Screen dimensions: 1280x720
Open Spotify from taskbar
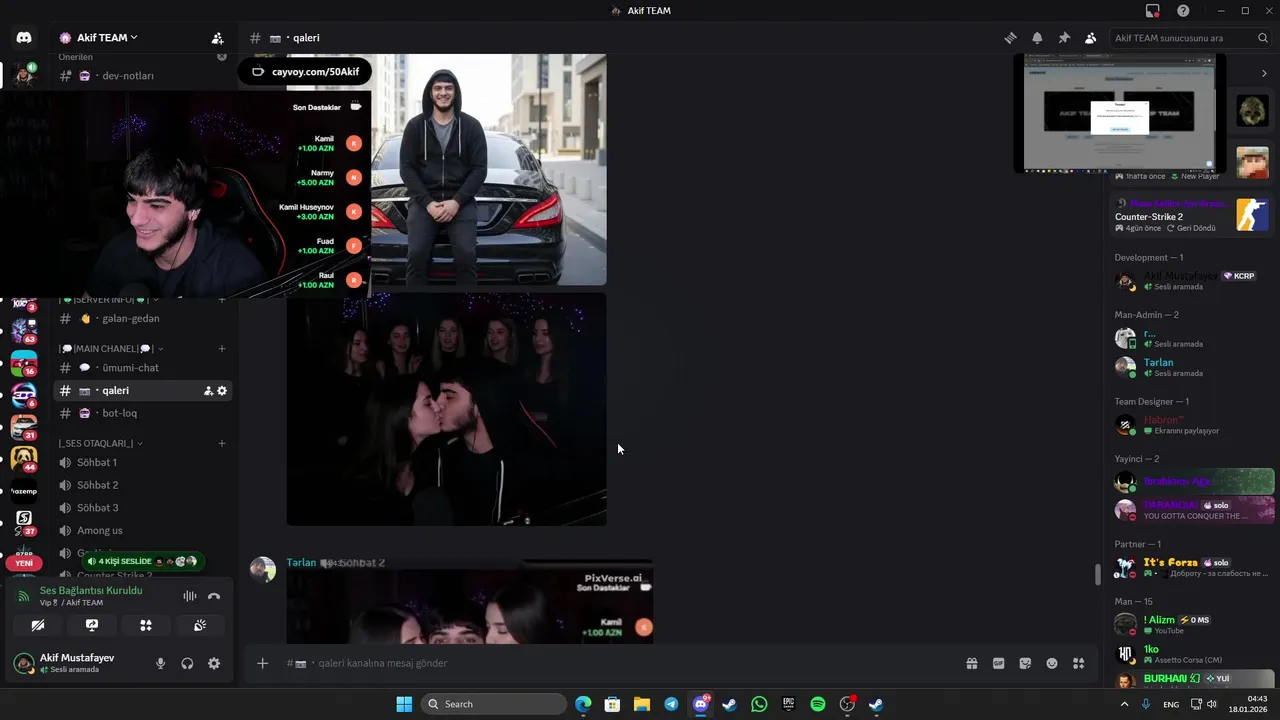[817, 704]
